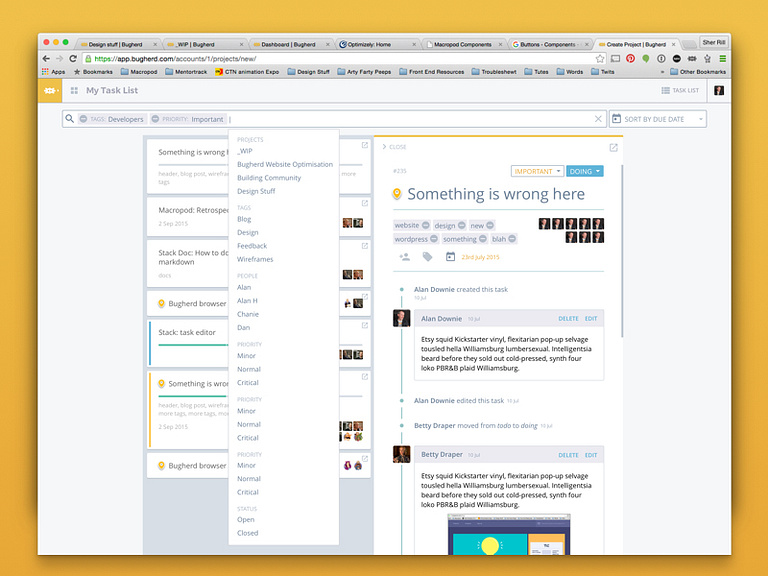768x576 pixels.
Task: Clear the search filter bar with X
Action: click(x=598, y=119)
